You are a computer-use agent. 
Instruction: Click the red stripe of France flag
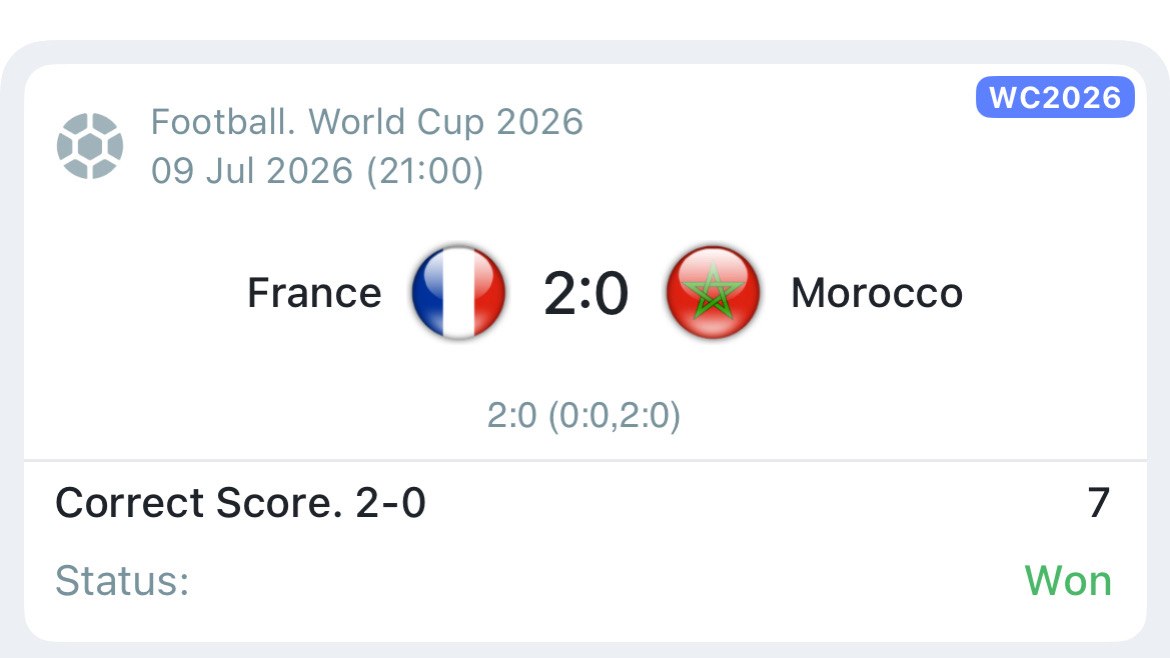click(x=490, y=292)
